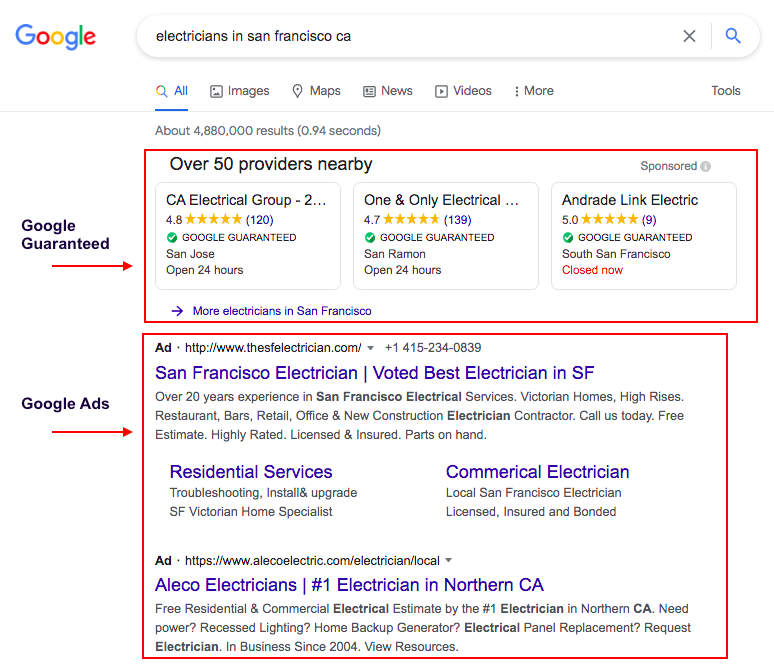
Task: Click Licensed, Insured and Bonded text
Action: click(x=531, y=512)
